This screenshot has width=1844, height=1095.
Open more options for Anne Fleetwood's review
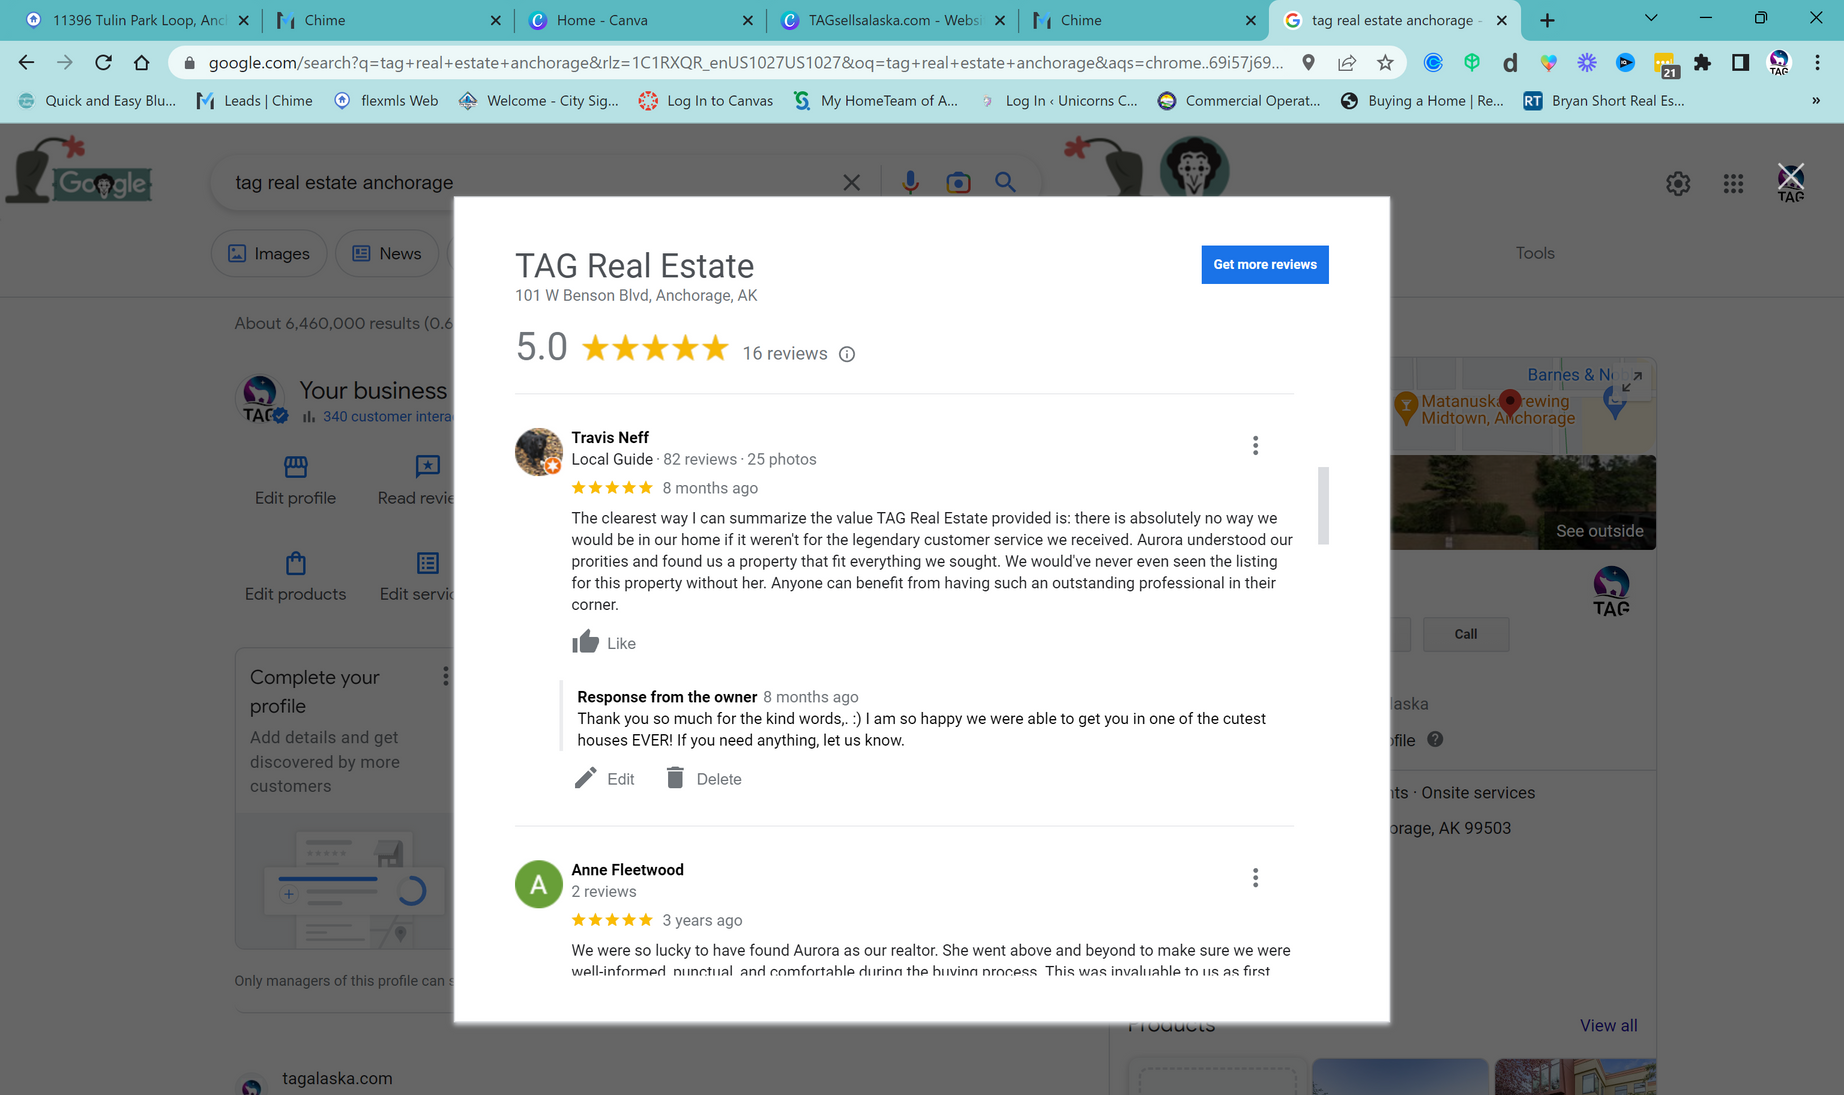click(1255, 878)
